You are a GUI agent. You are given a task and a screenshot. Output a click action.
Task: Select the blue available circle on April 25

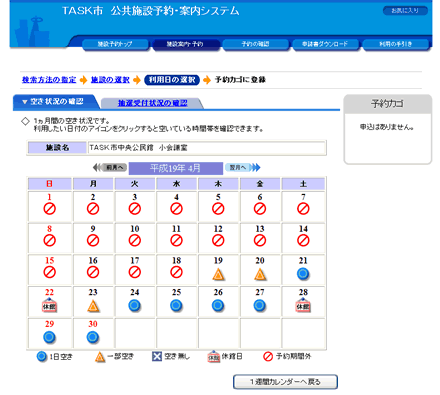click(x=176, y=306)
